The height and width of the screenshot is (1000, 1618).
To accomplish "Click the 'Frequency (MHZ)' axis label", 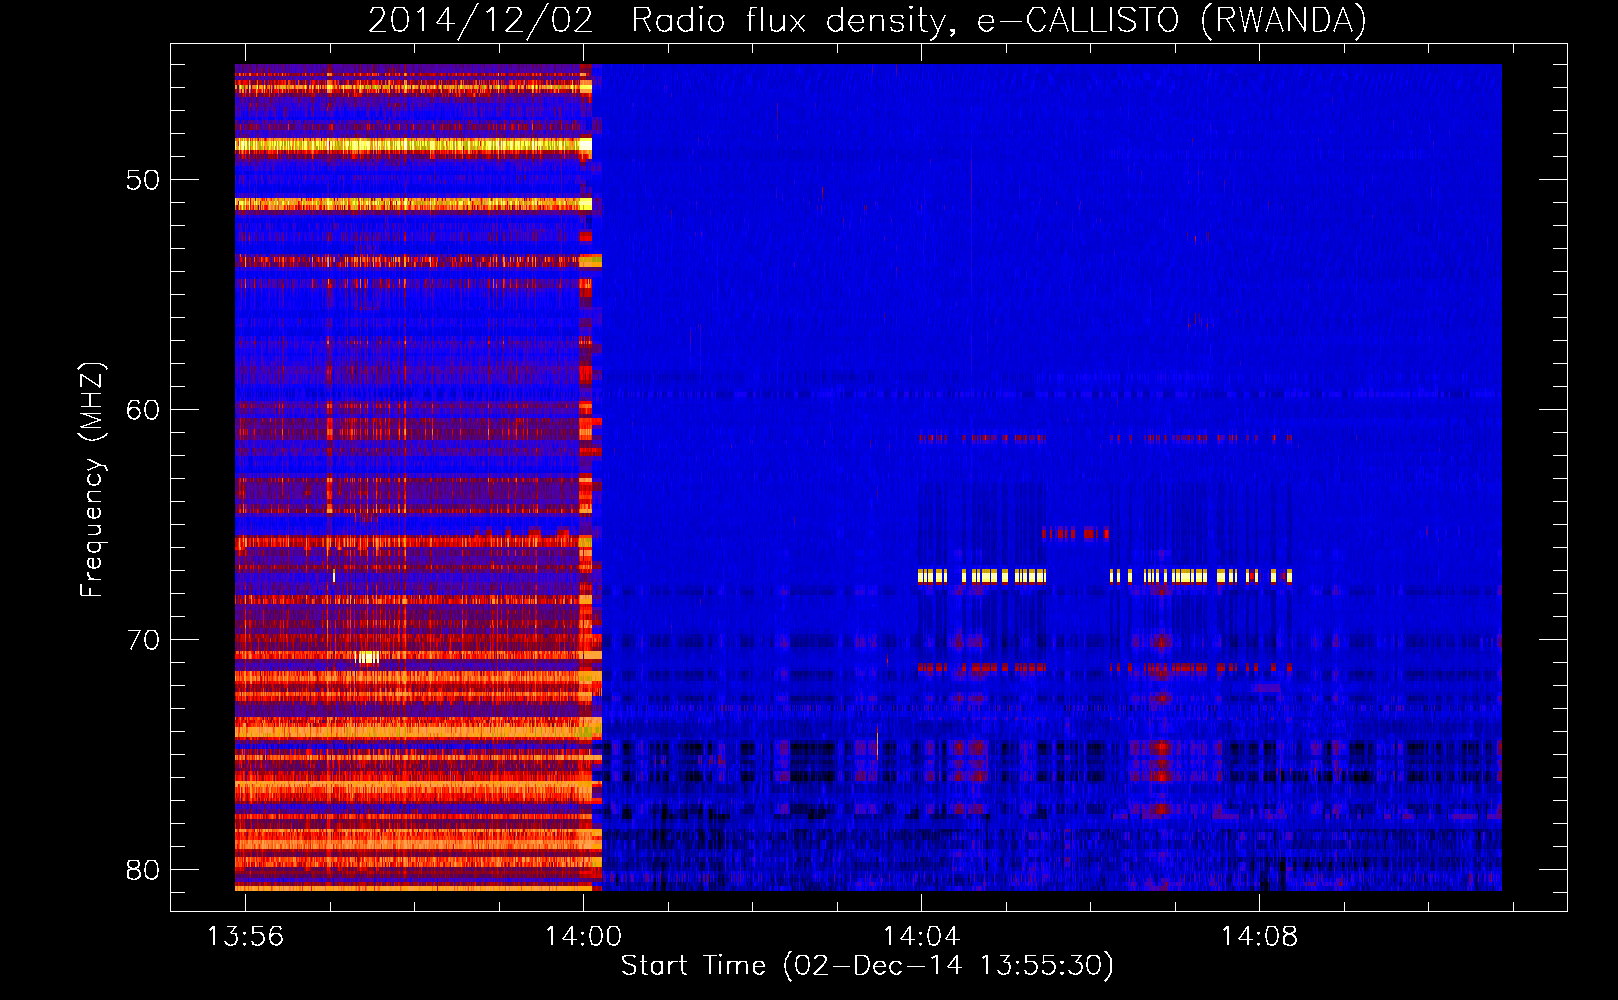I will click(92, 480).
